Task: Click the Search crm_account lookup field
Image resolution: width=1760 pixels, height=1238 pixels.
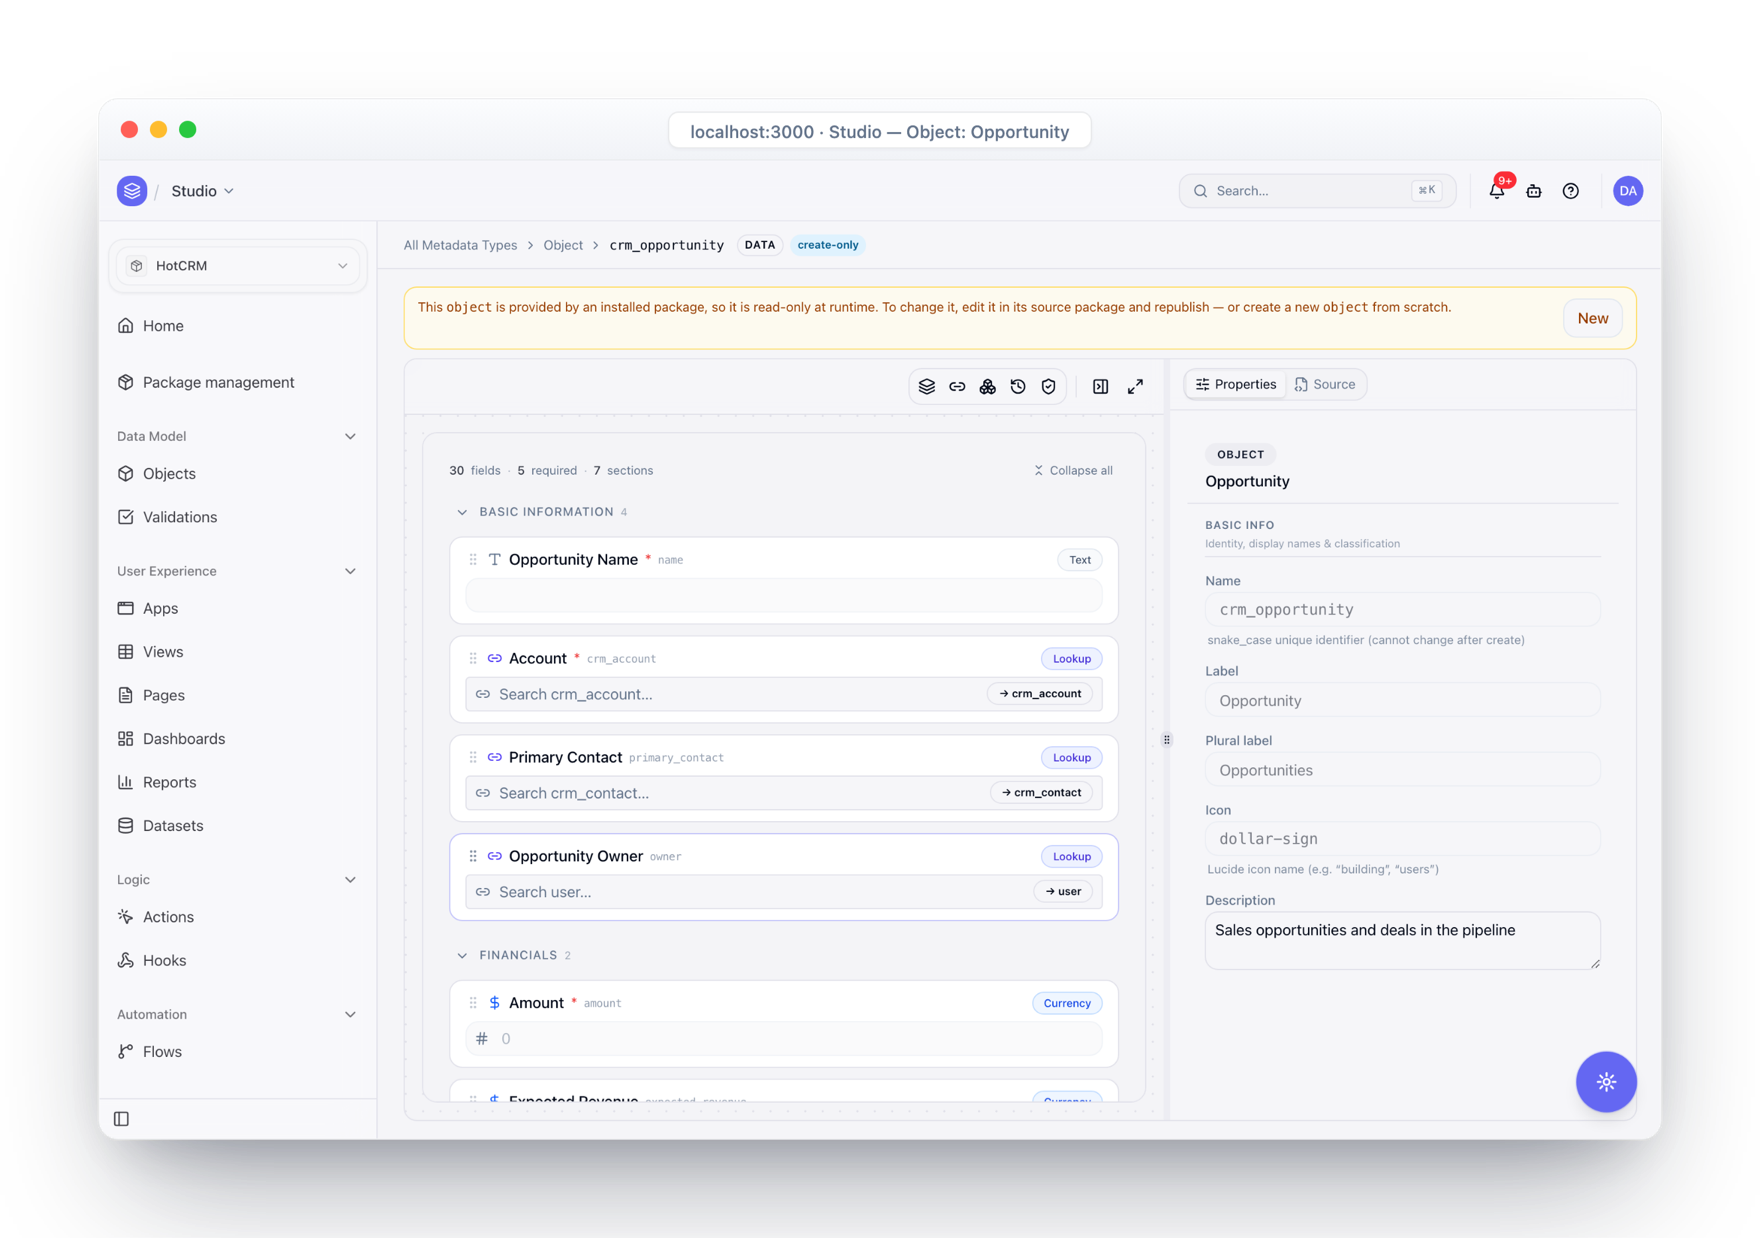Action: click(x=784, y=694)
